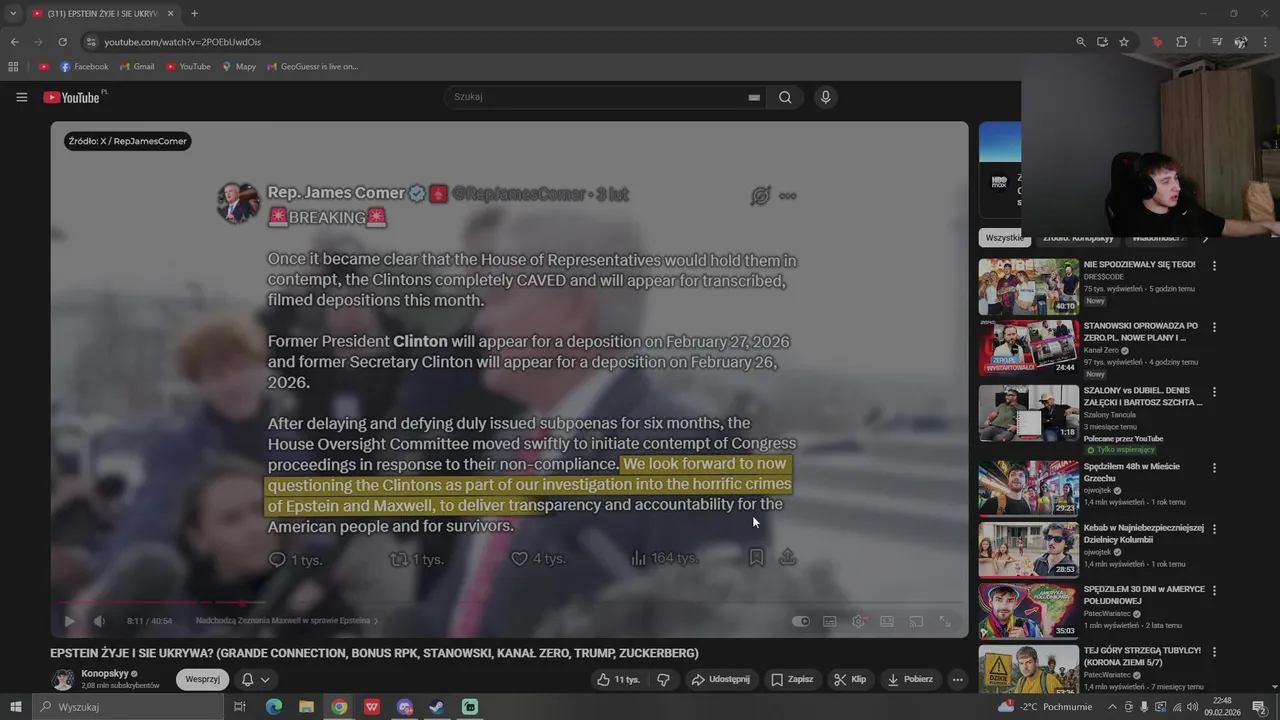
Task: Open the Gmail bookmark
Action: click(137, 67)
